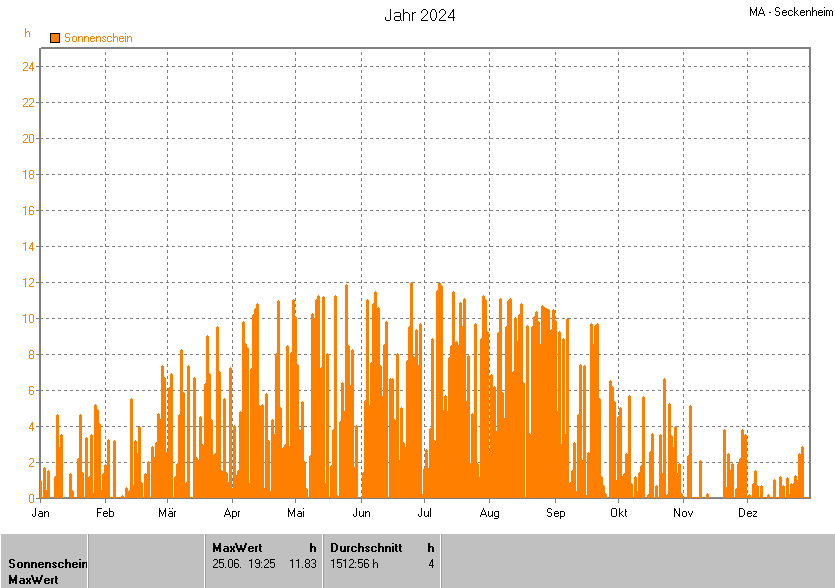The width and height of the screenshot is (835, 588).
Task: Click the 12 value on the y-axis
Action: point(29,283)
